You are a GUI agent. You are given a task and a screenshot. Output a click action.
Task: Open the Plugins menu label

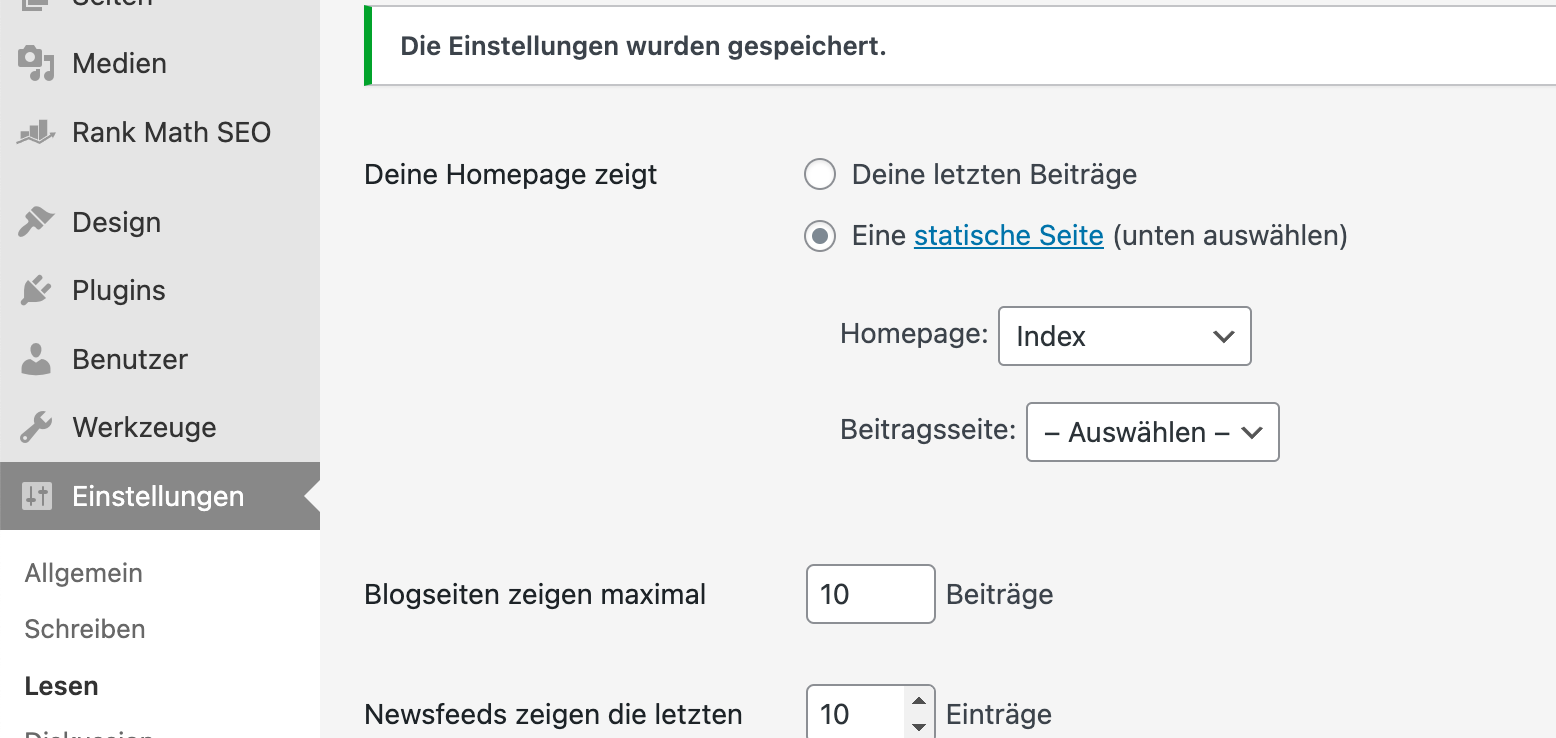point(119,291)
